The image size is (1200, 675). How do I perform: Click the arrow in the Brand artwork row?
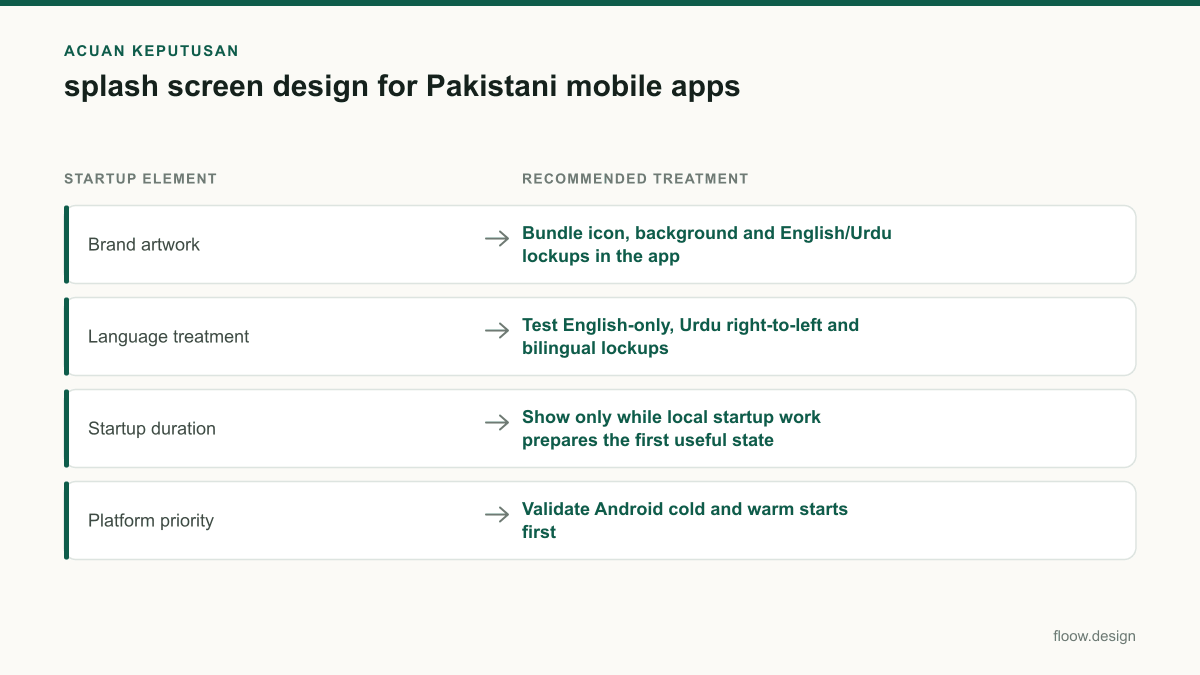coord(497,238)
